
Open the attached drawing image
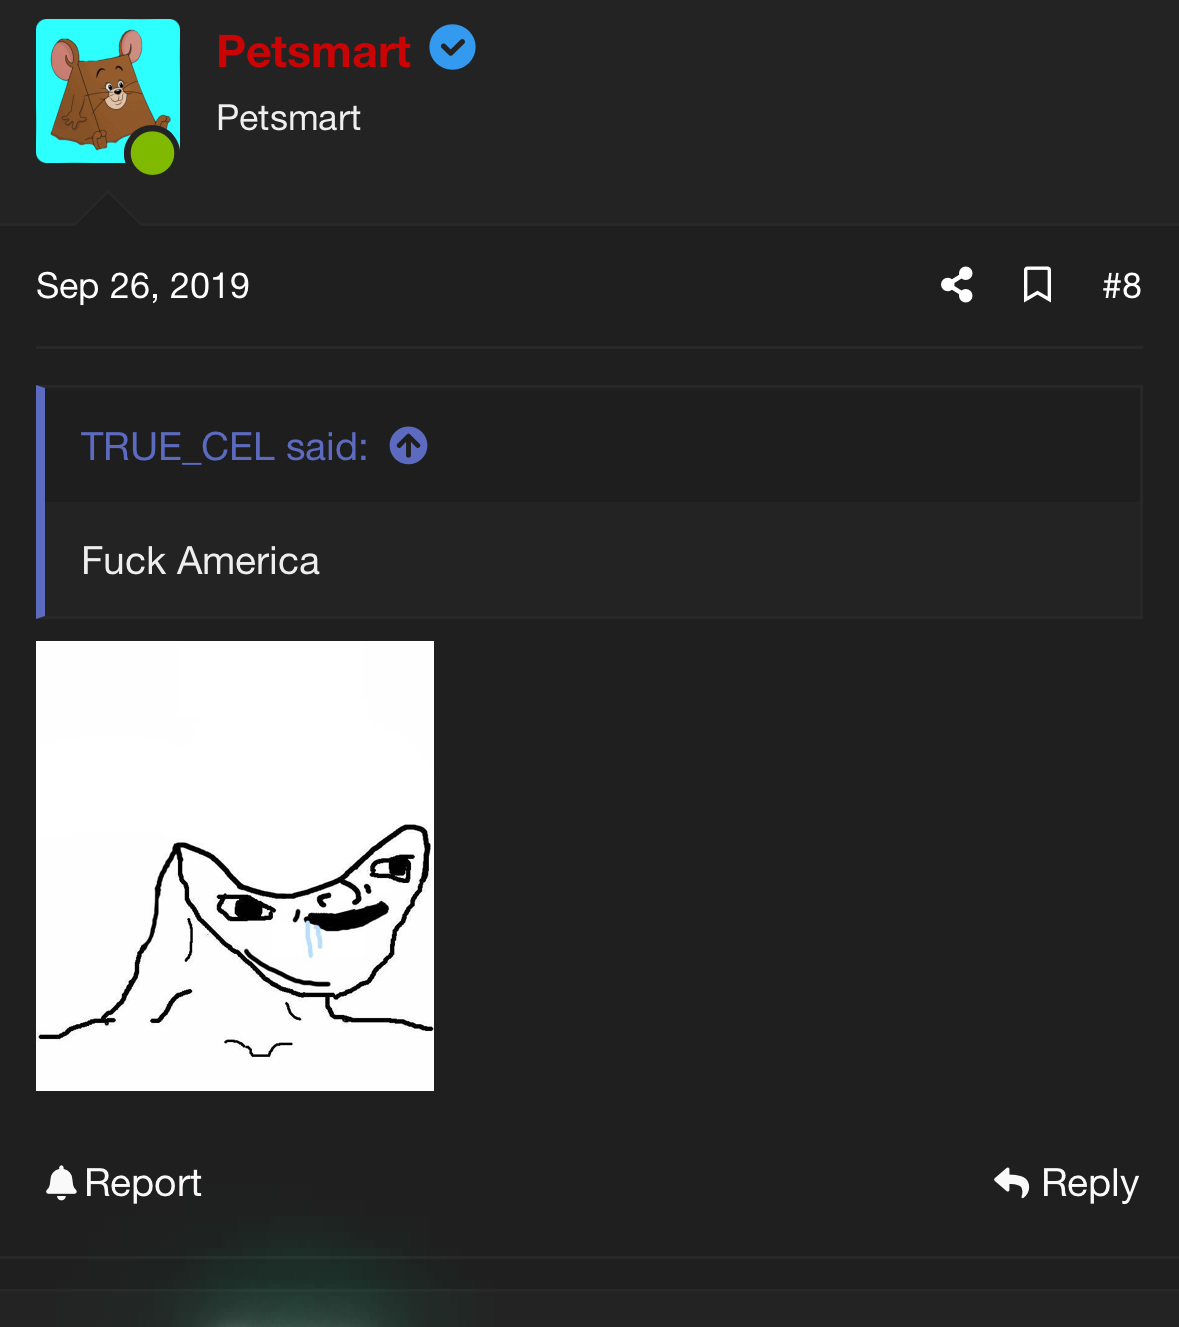(x=235, y=866)
